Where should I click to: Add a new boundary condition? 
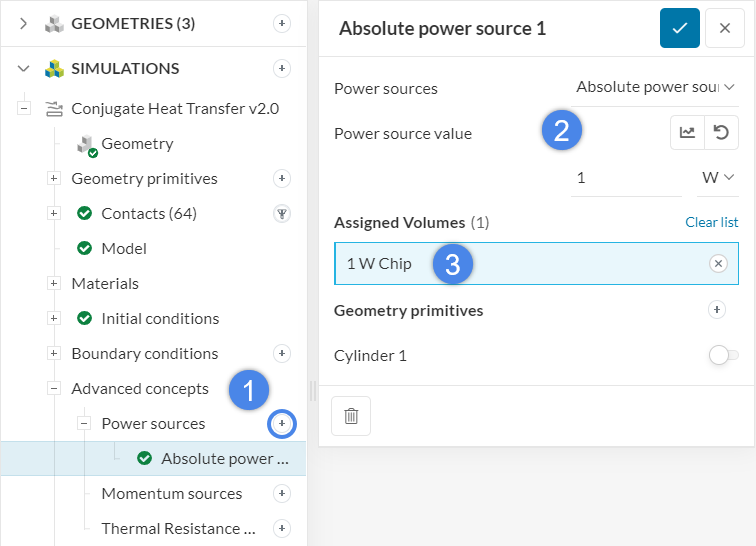(282, 354)
